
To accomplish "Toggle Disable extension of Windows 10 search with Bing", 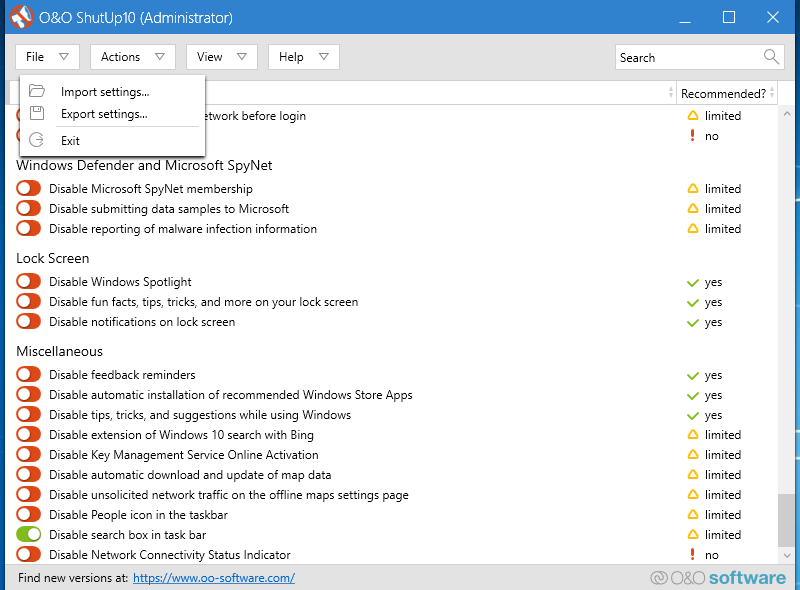I will [x=29, y=434].
